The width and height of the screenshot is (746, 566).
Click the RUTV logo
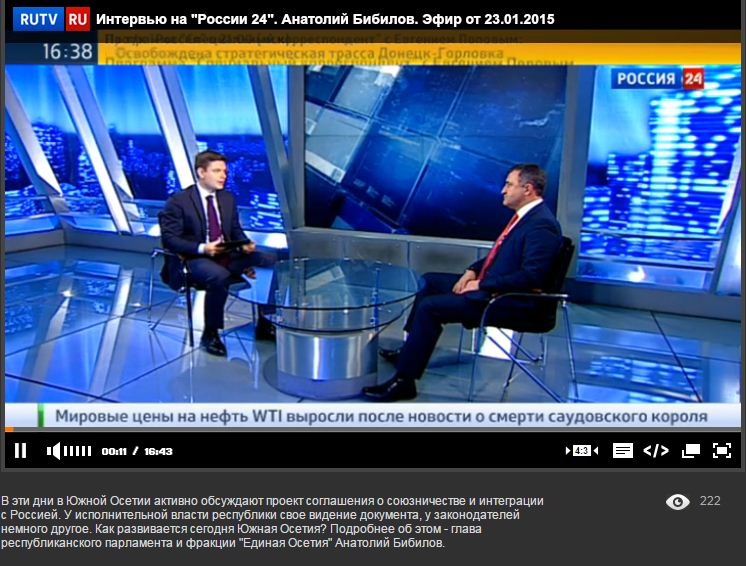(x=39, y=20)
